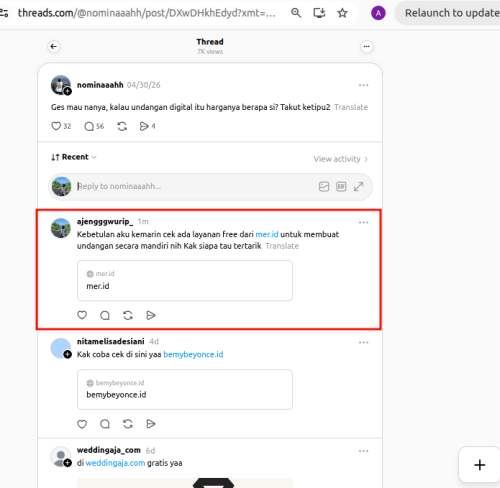Open the mer.id link preview card
Screen dimensions: 500x488
(185, 281)
